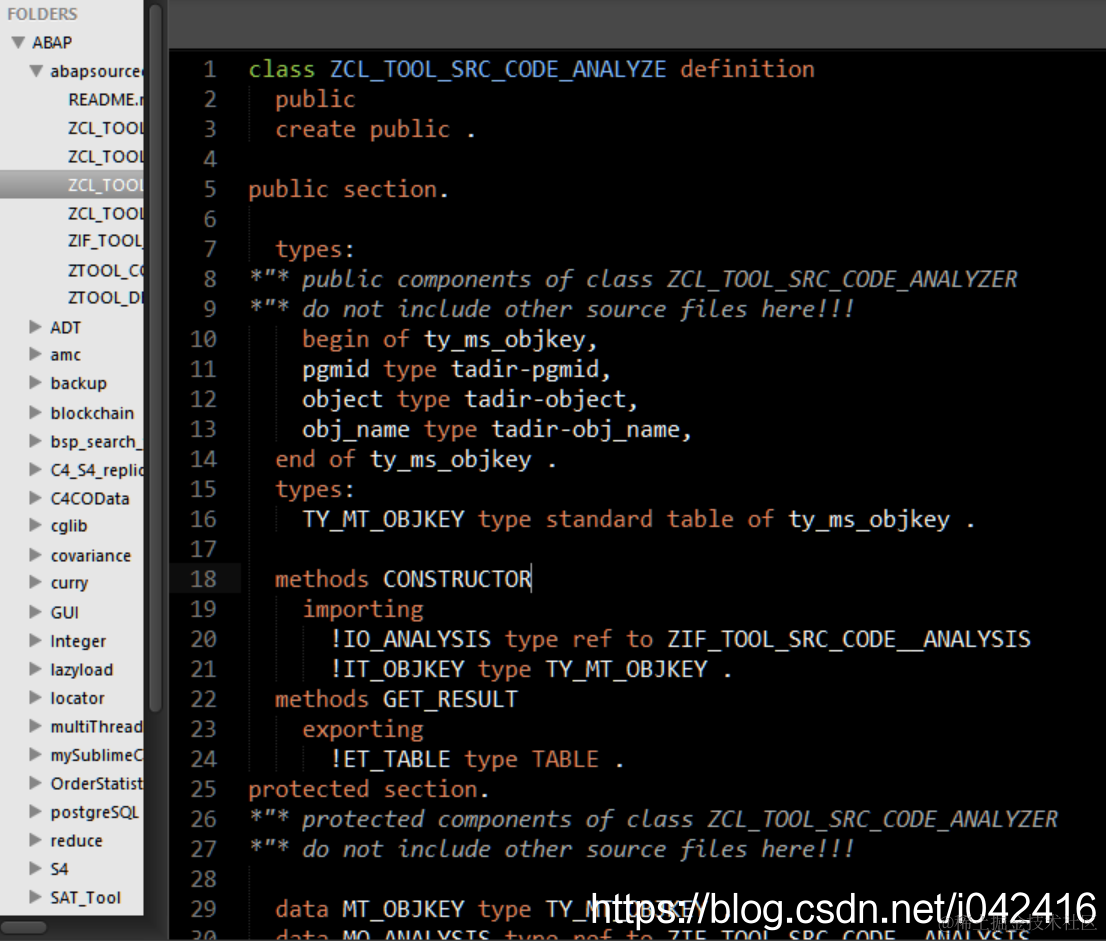
Task: Click the sidebar horizontal scrollbar
Action: tap(24, 927)
